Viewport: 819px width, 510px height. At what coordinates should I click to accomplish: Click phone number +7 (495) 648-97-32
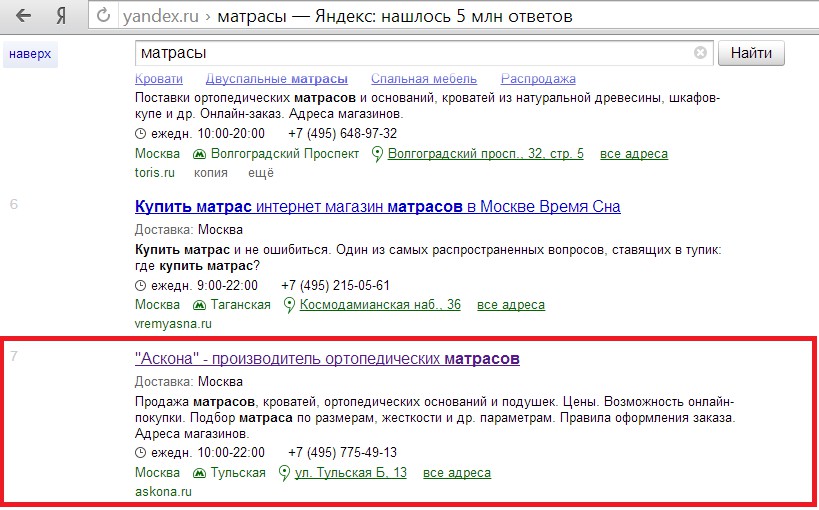pyautogui.click(x=343, y=134)
